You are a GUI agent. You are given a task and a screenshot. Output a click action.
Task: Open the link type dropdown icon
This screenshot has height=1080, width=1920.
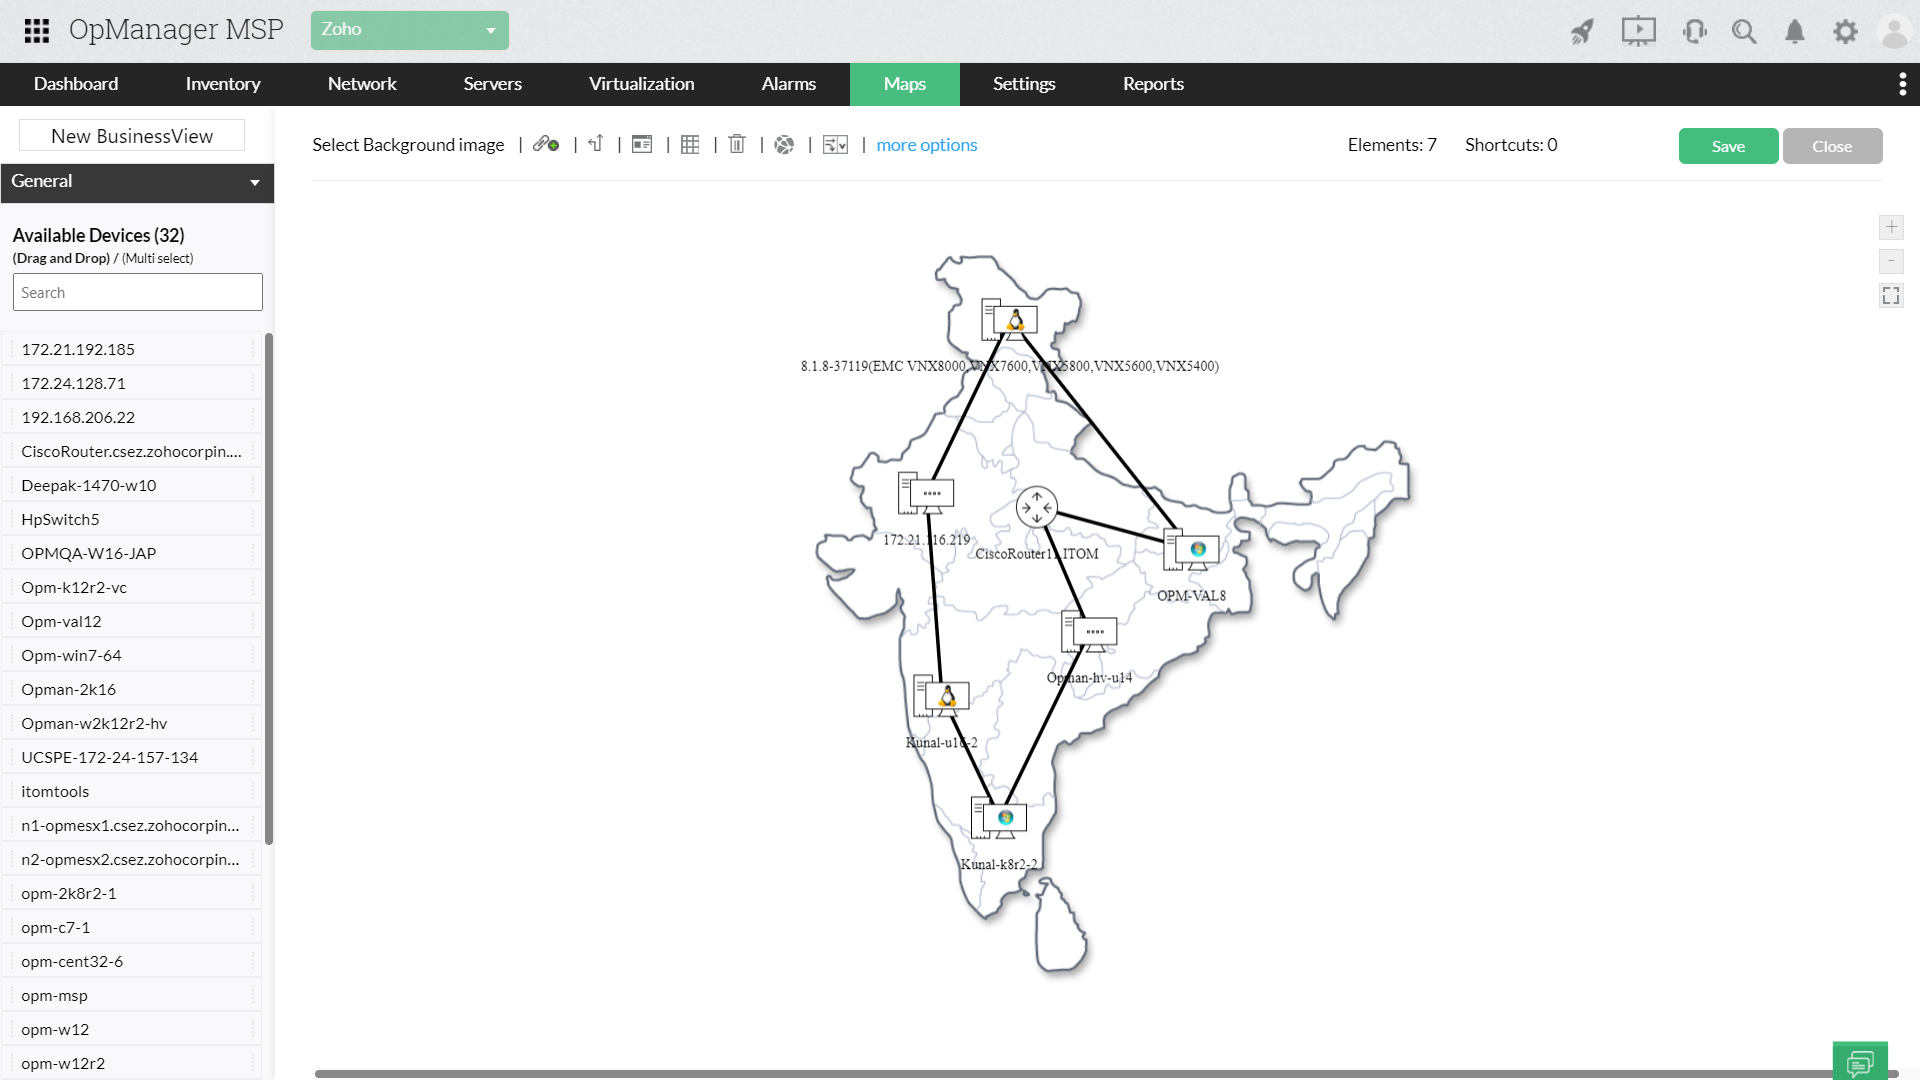click(835, 145)
